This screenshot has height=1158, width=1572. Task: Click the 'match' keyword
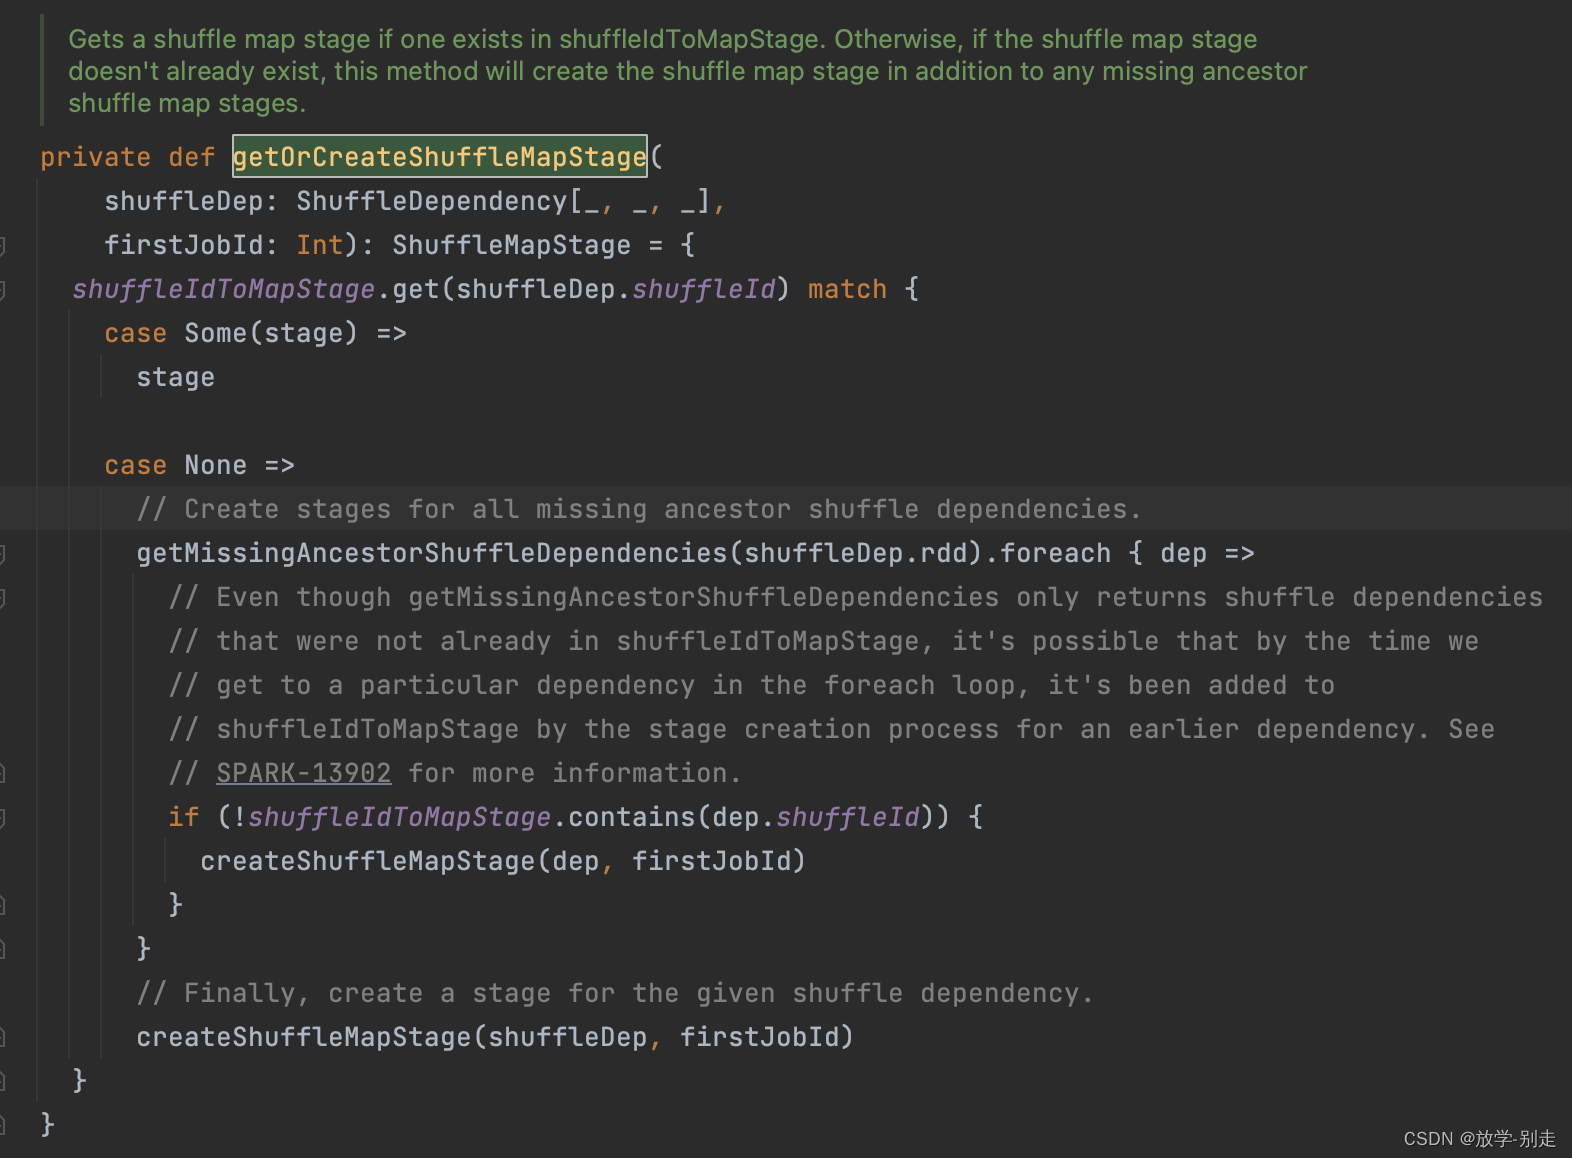click(847, 289)
